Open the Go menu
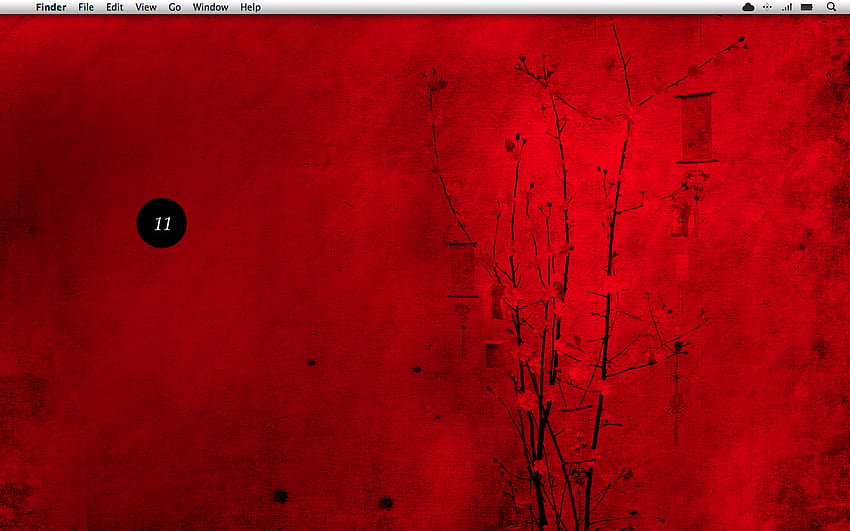The width and height of the screenshot is (850, 531). [x=175, y=7]
